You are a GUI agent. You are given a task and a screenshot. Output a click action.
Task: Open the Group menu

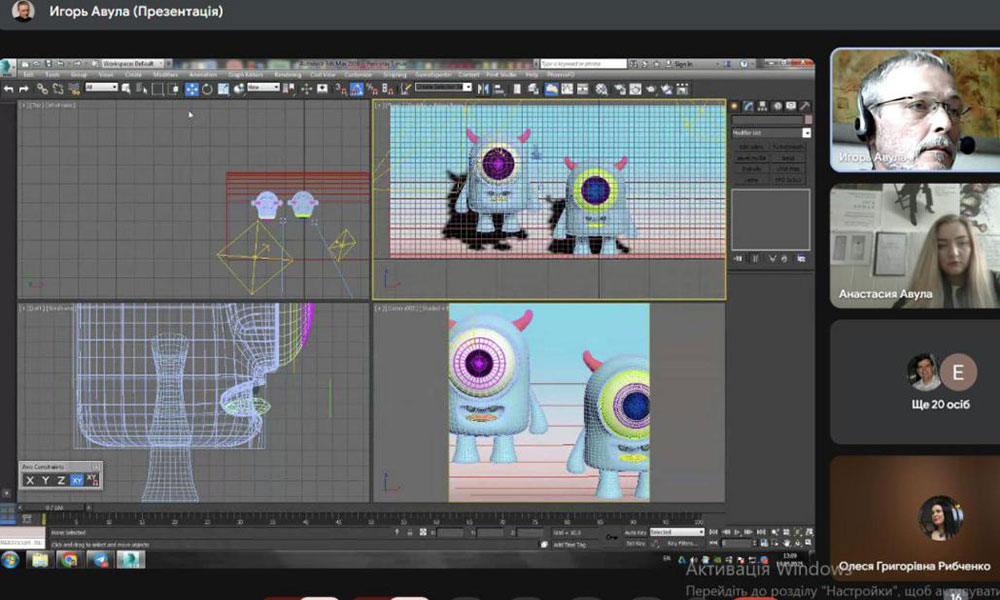coord(79,75)
